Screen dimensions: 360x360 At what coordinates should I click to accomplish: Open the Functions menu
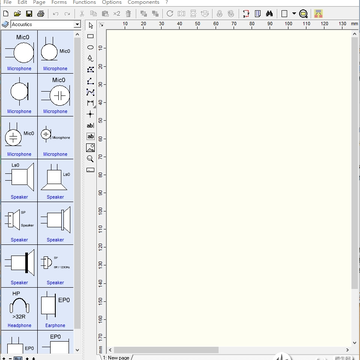pos(84,2)
